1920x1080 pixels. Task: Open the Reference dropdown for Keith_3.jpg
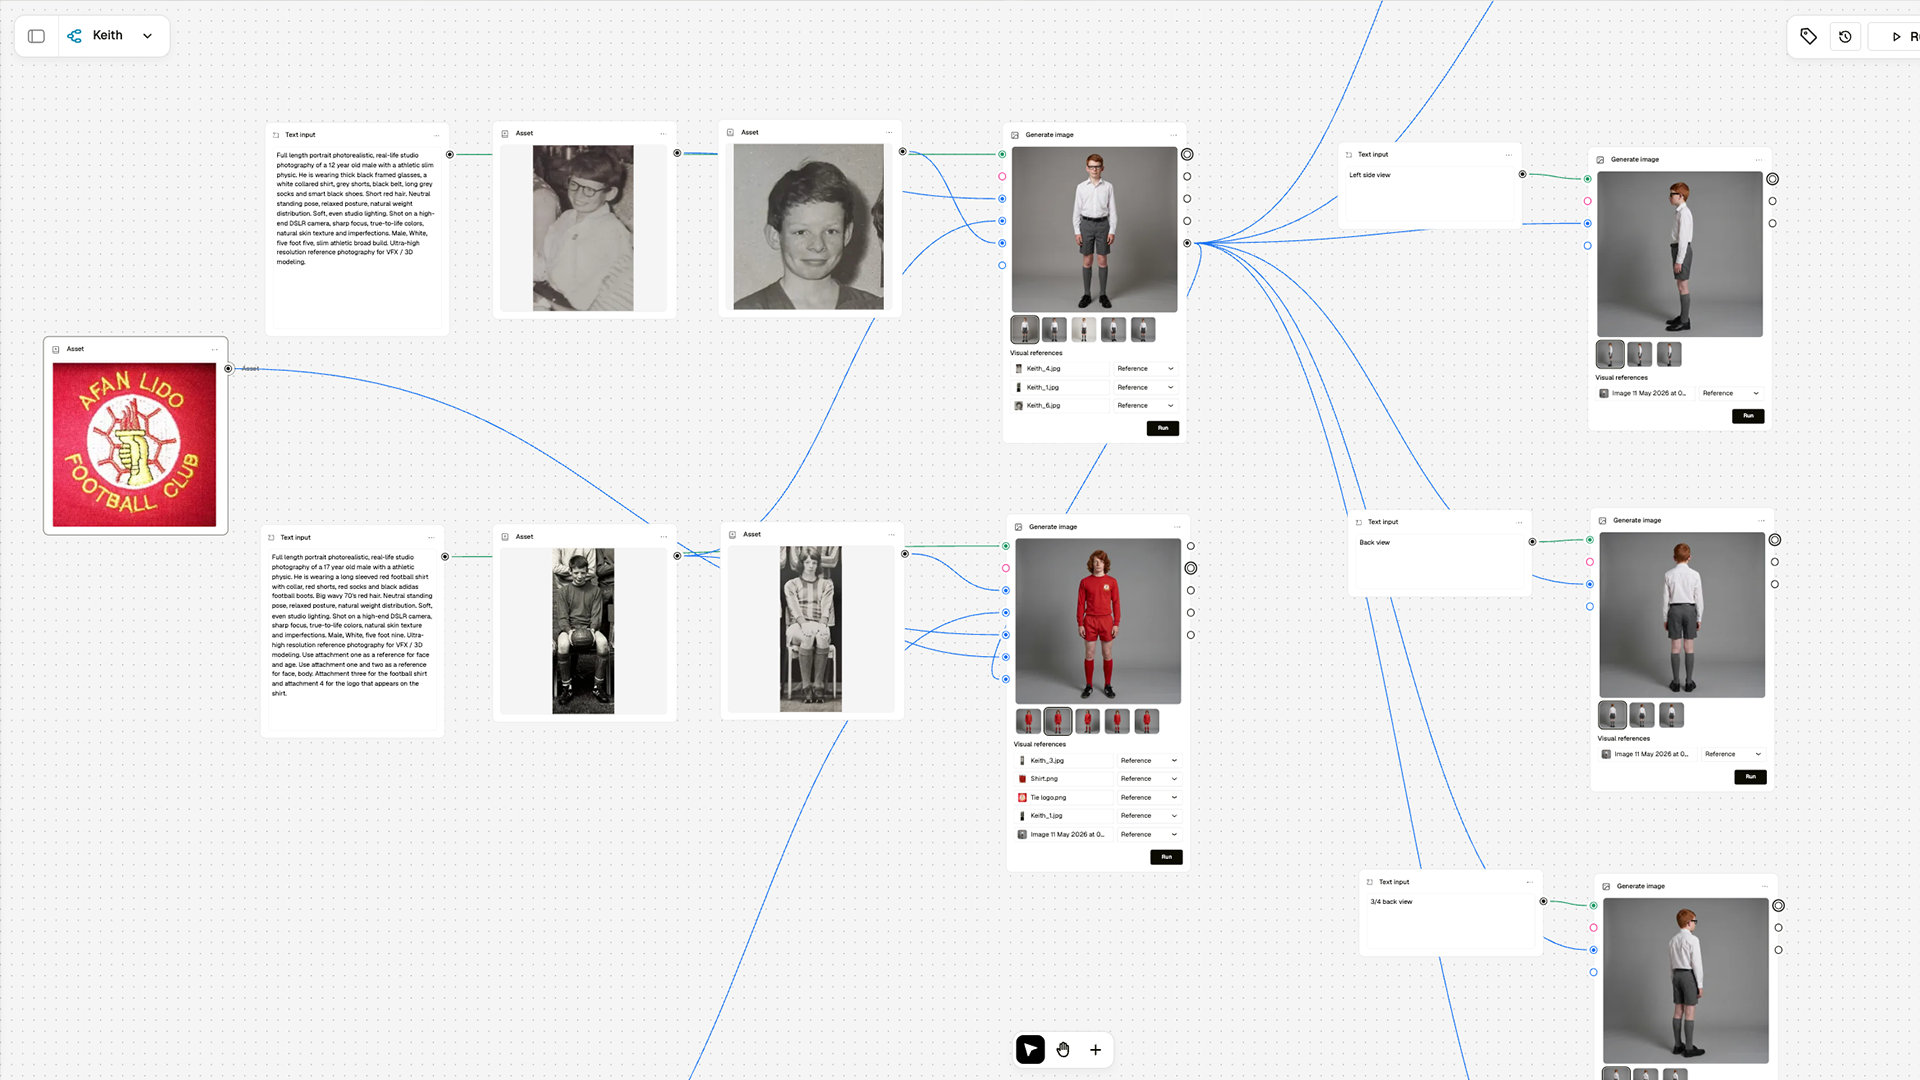[1149, 761]
